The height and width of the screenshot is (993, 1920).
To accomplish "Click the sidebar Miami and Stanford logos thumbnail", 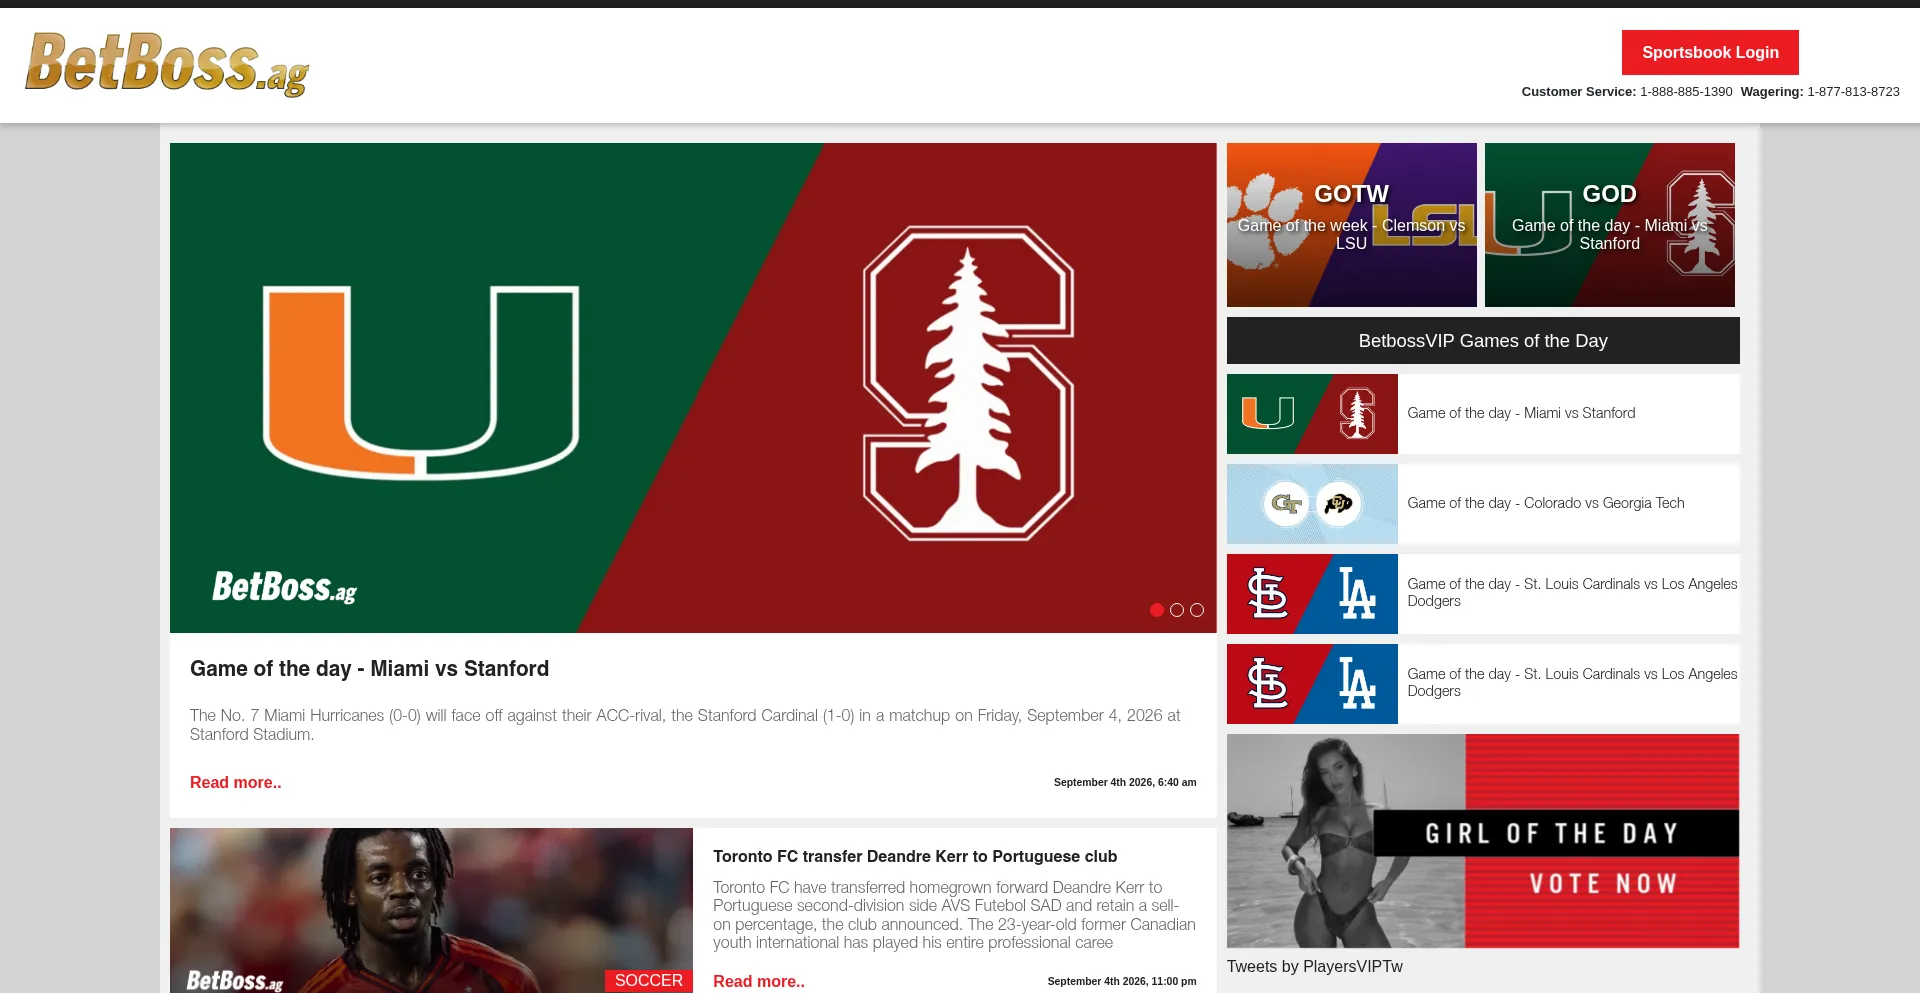I will pyautogui.click(x=1312, y=414).
